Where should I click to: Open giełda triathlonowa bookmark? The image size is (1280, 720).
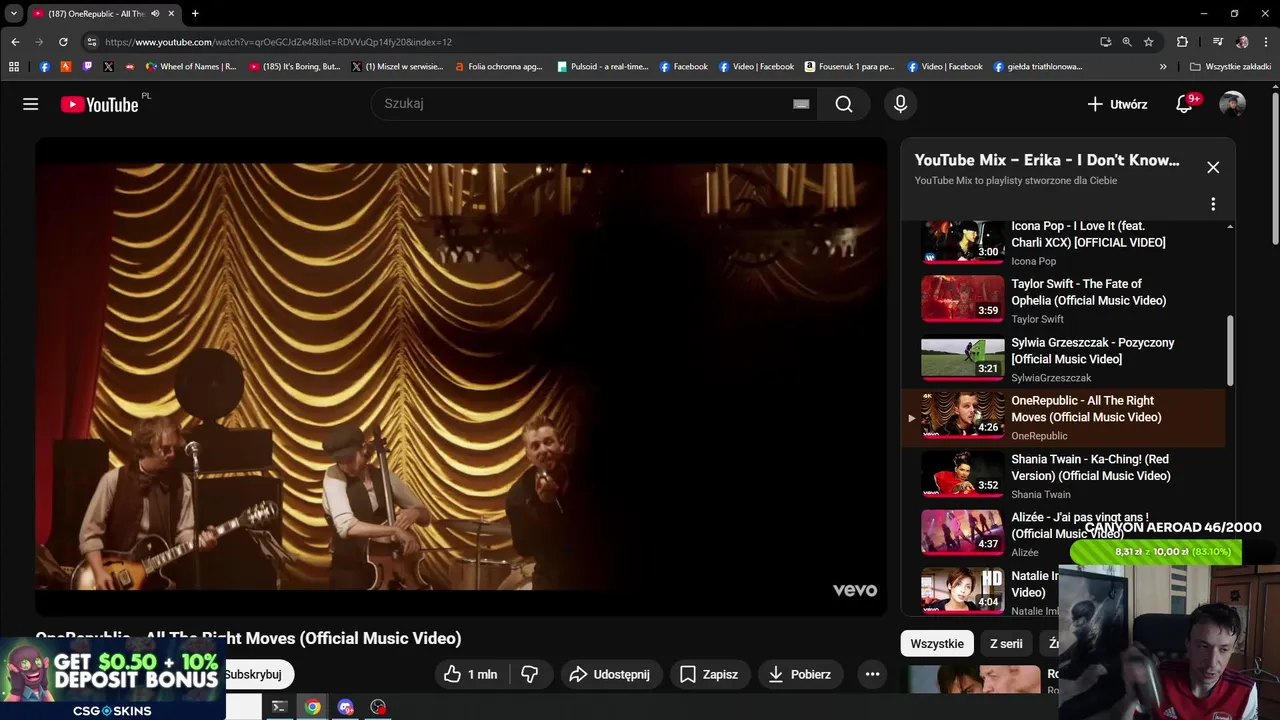click(x=1038, y=67)
